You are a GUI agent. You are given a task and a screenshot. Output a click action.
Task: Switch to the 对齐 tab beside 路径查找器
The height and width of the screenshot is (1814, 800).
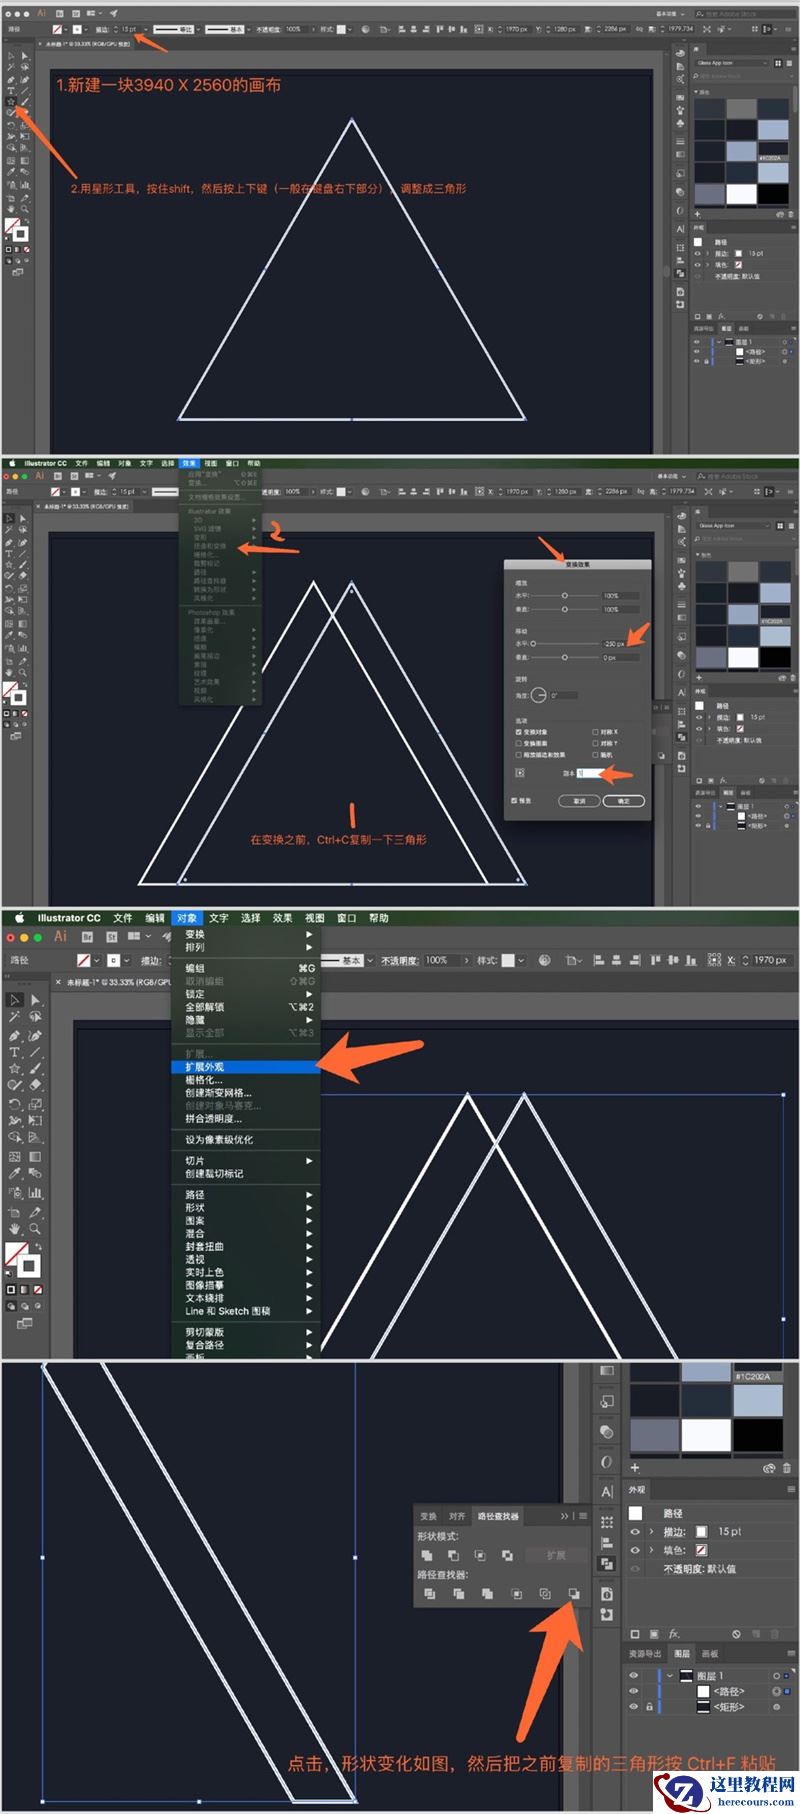point(457,1516)
